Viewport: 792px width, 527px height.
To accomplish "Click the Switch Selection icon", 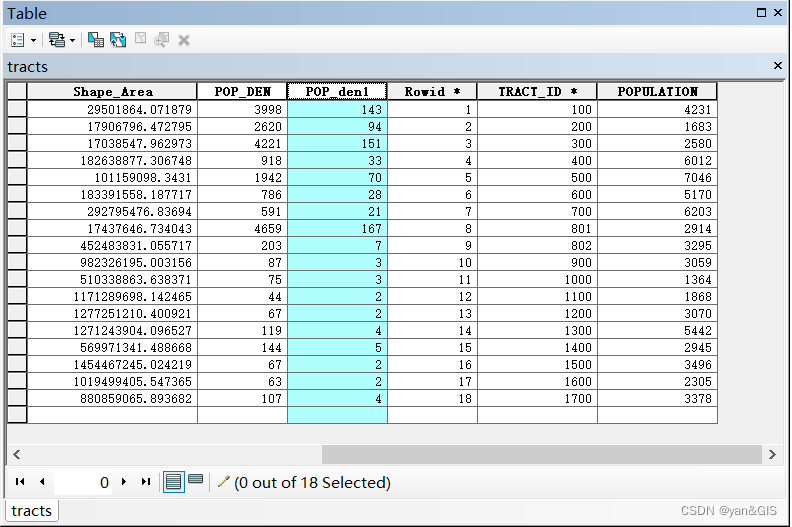I will pos(118,40).
